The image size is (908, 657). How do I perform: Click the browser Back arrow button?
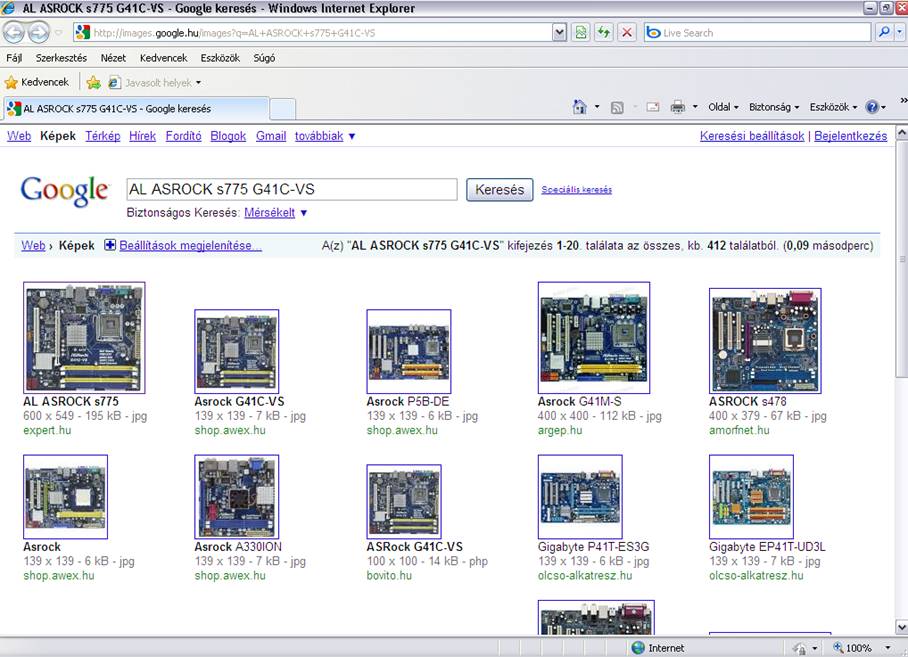(x=15, y=32)
